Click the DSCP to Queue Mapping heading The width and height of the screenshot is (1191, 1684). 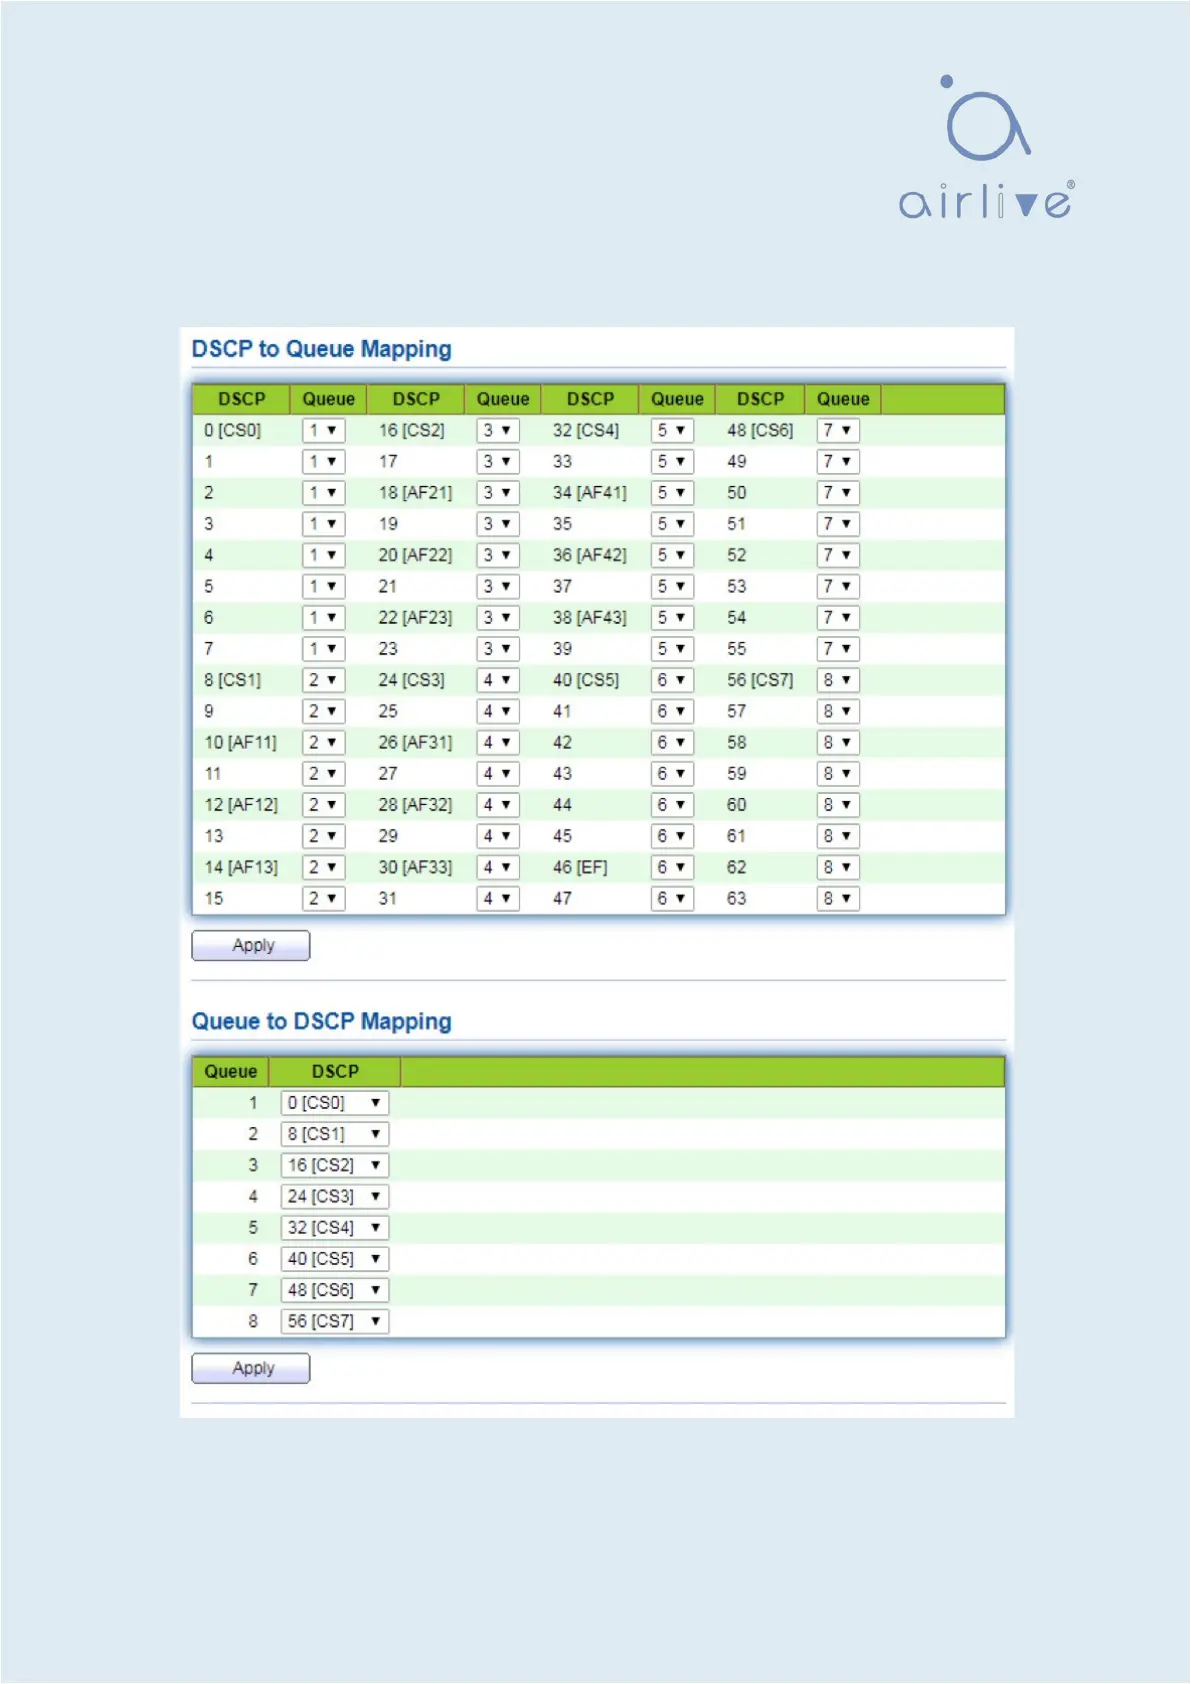click(x=321, y=350)
